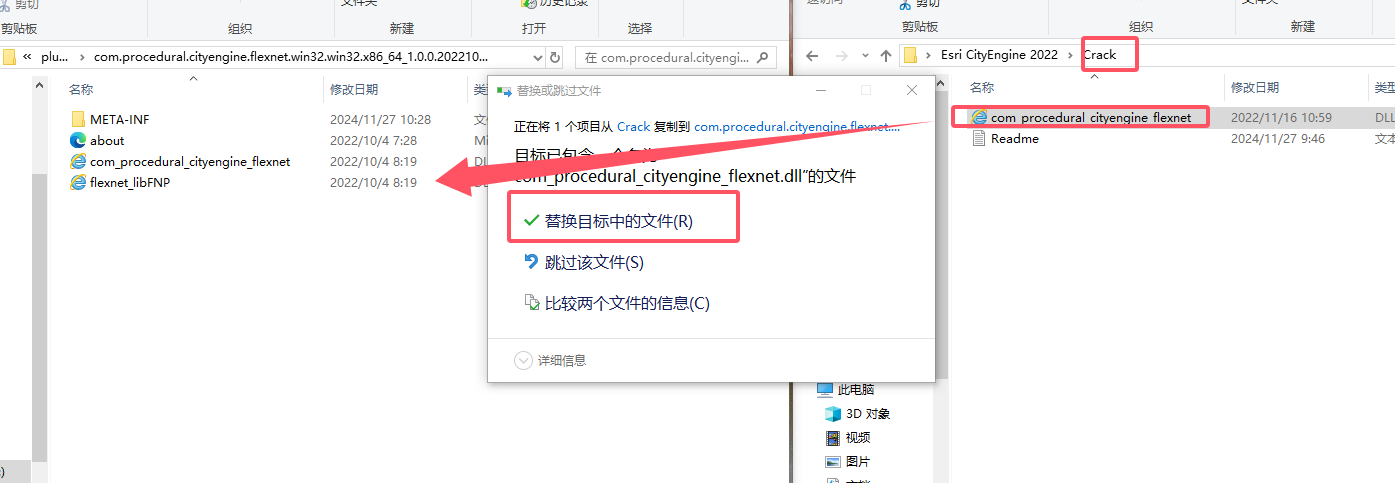This screenshot has height=483, width=1395.
Task: Sort by 名称 column in left window
Action: tap(80, 89)
